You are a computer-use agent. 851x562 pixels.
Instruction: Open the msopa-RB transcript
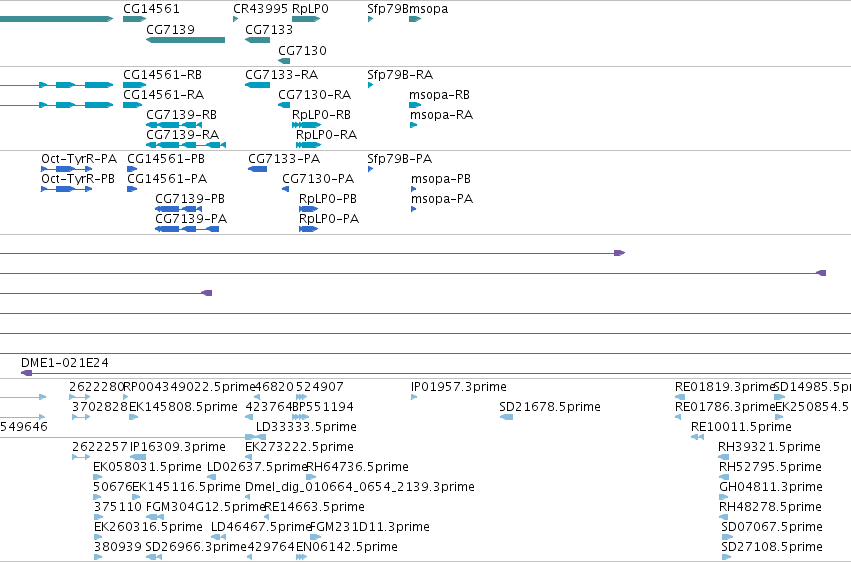tap(415, 105)
